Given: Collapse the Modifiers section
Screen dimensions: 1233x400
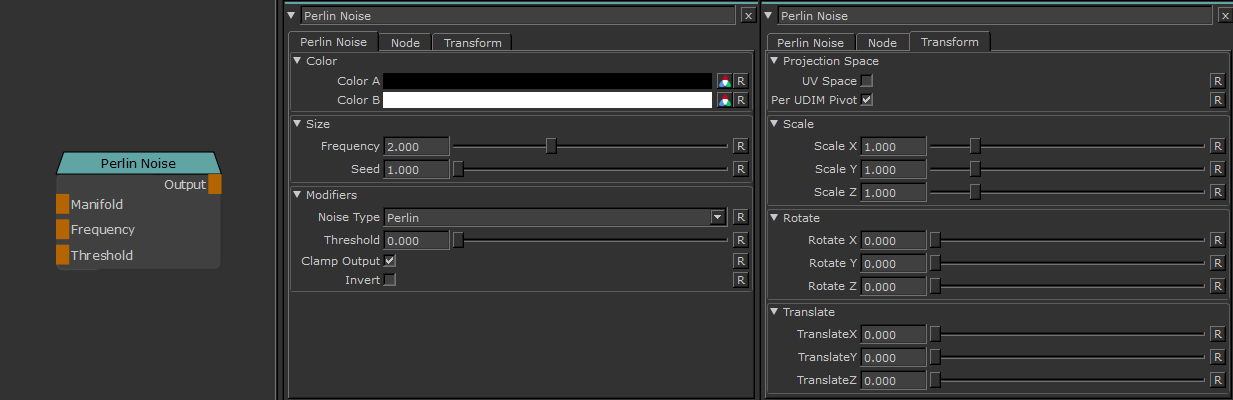Looking at the screenshot, I should tap(297, 195).
